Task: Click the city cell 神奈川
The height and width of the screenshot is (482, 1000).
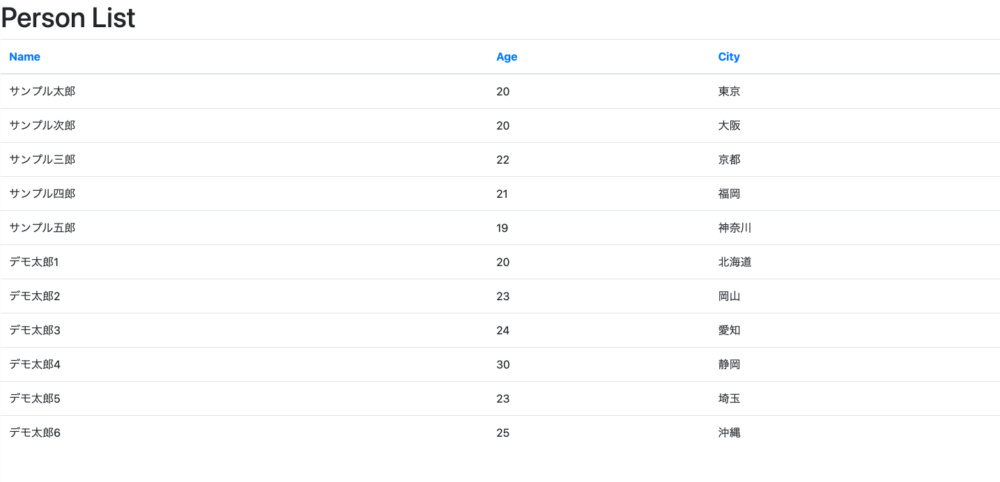Action: coord(735,228)
